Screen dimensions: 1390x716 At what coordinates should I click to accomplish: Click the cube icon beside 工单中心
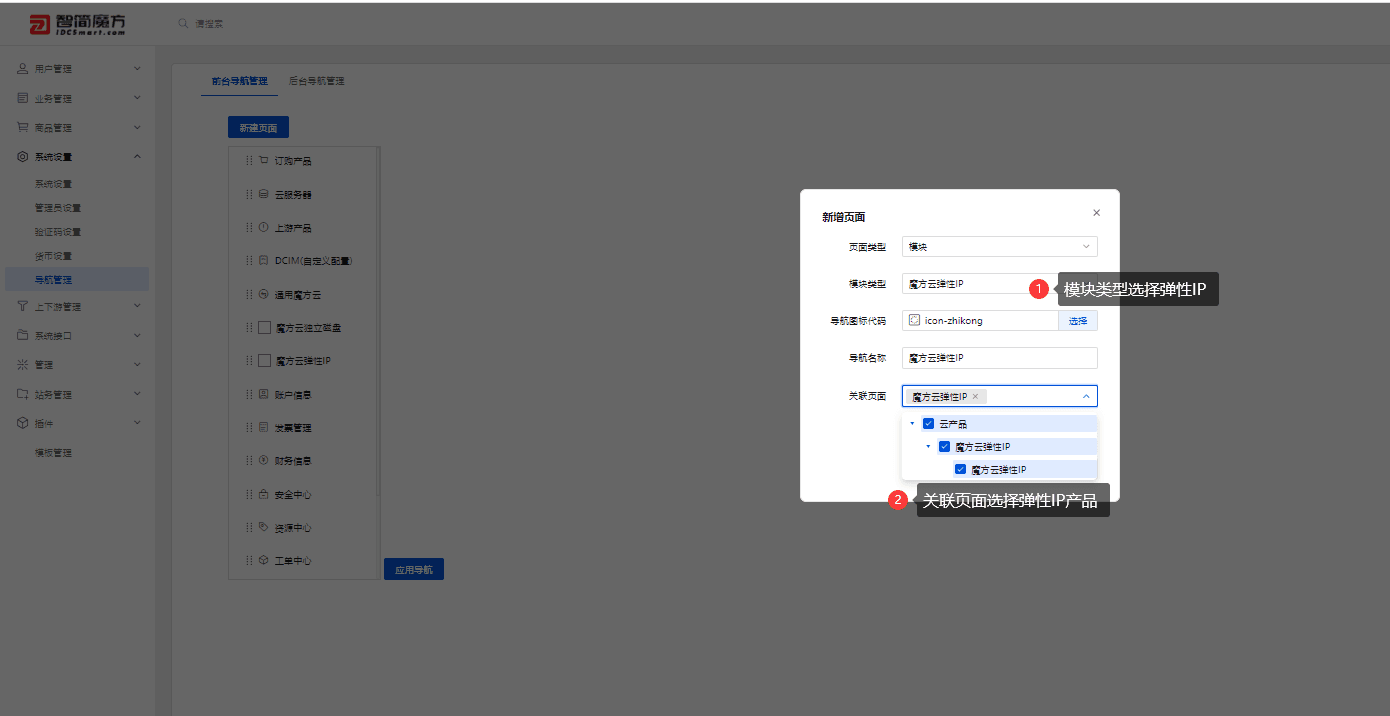coord(263,560)
